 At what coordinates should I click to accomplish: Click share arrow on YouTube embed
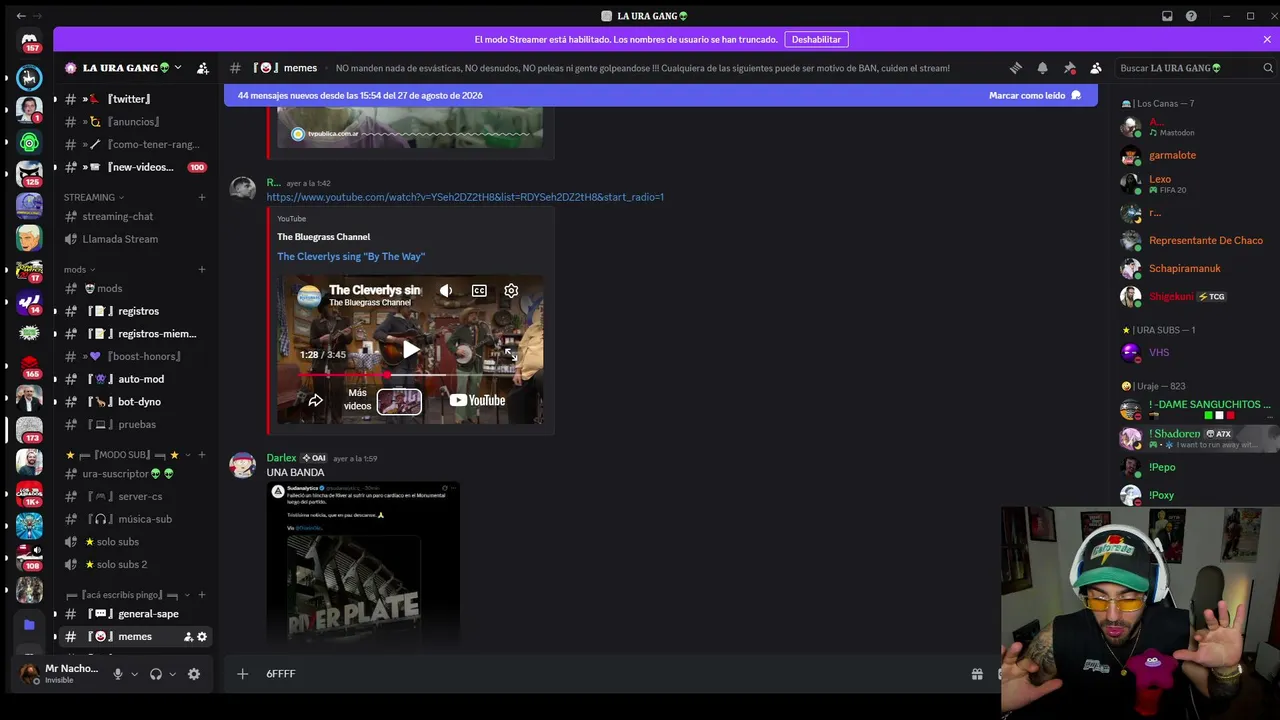tap(315, 400)
